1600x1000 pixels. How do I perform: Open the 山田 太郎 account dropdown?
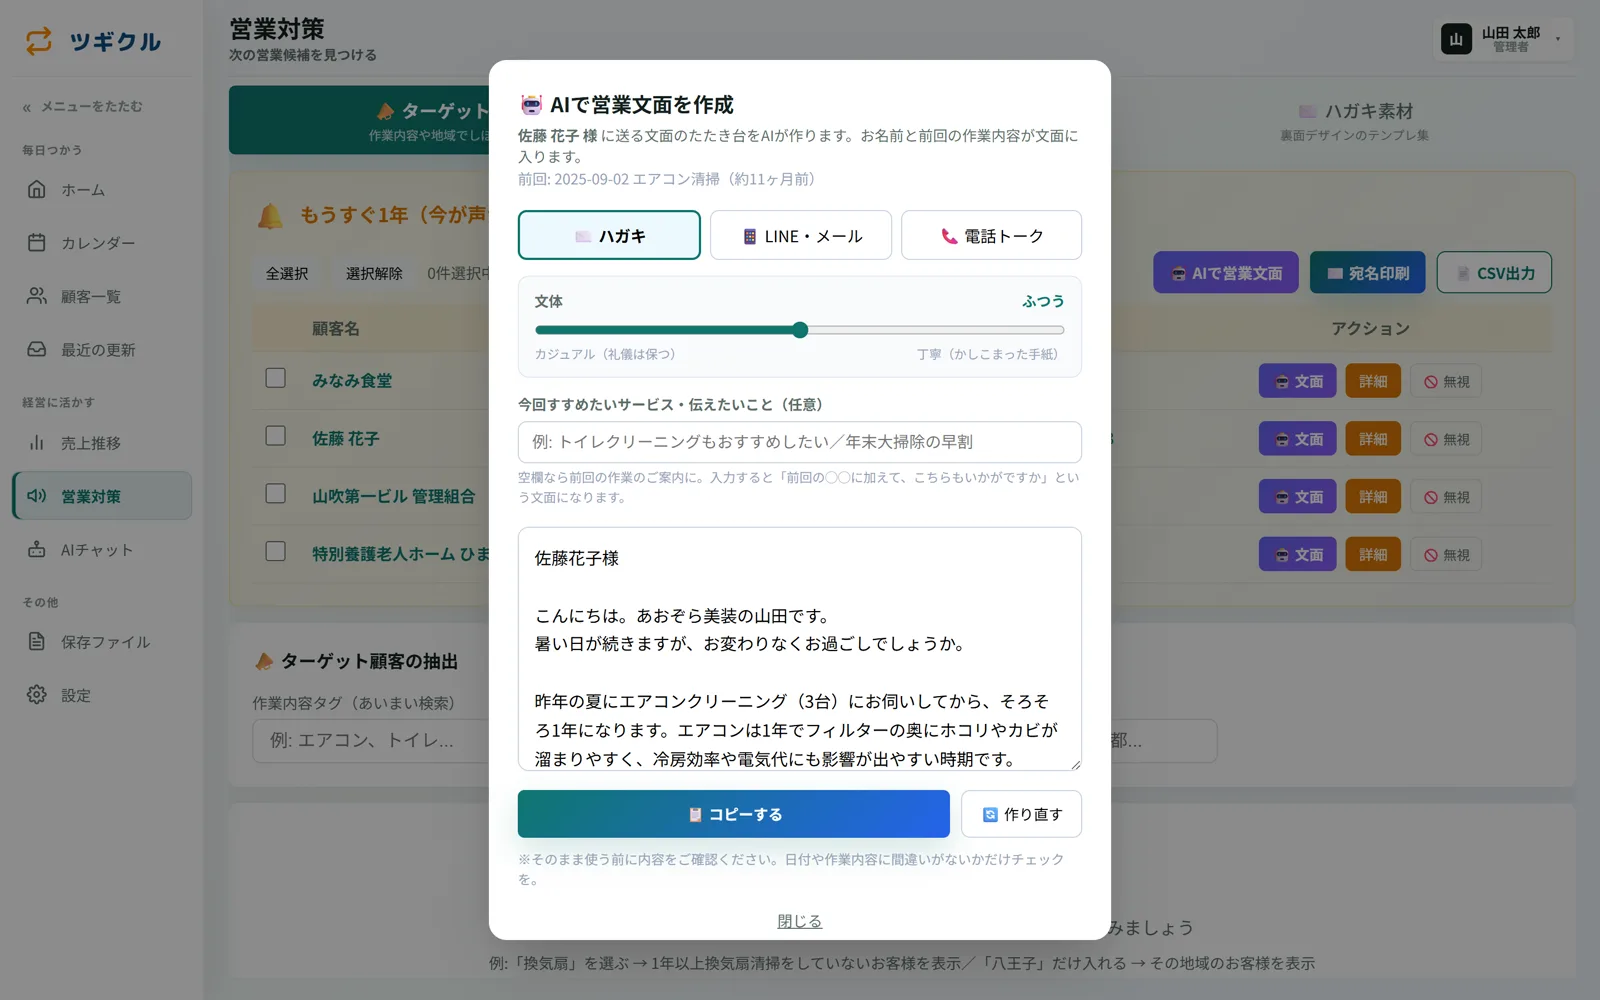[x=1504, y=40]
